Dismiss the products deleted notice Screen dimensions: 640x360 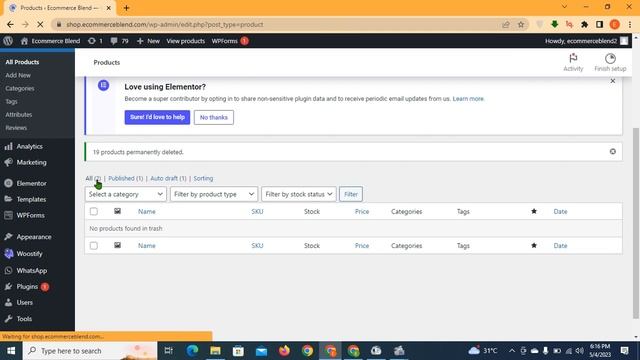point(613,151)
